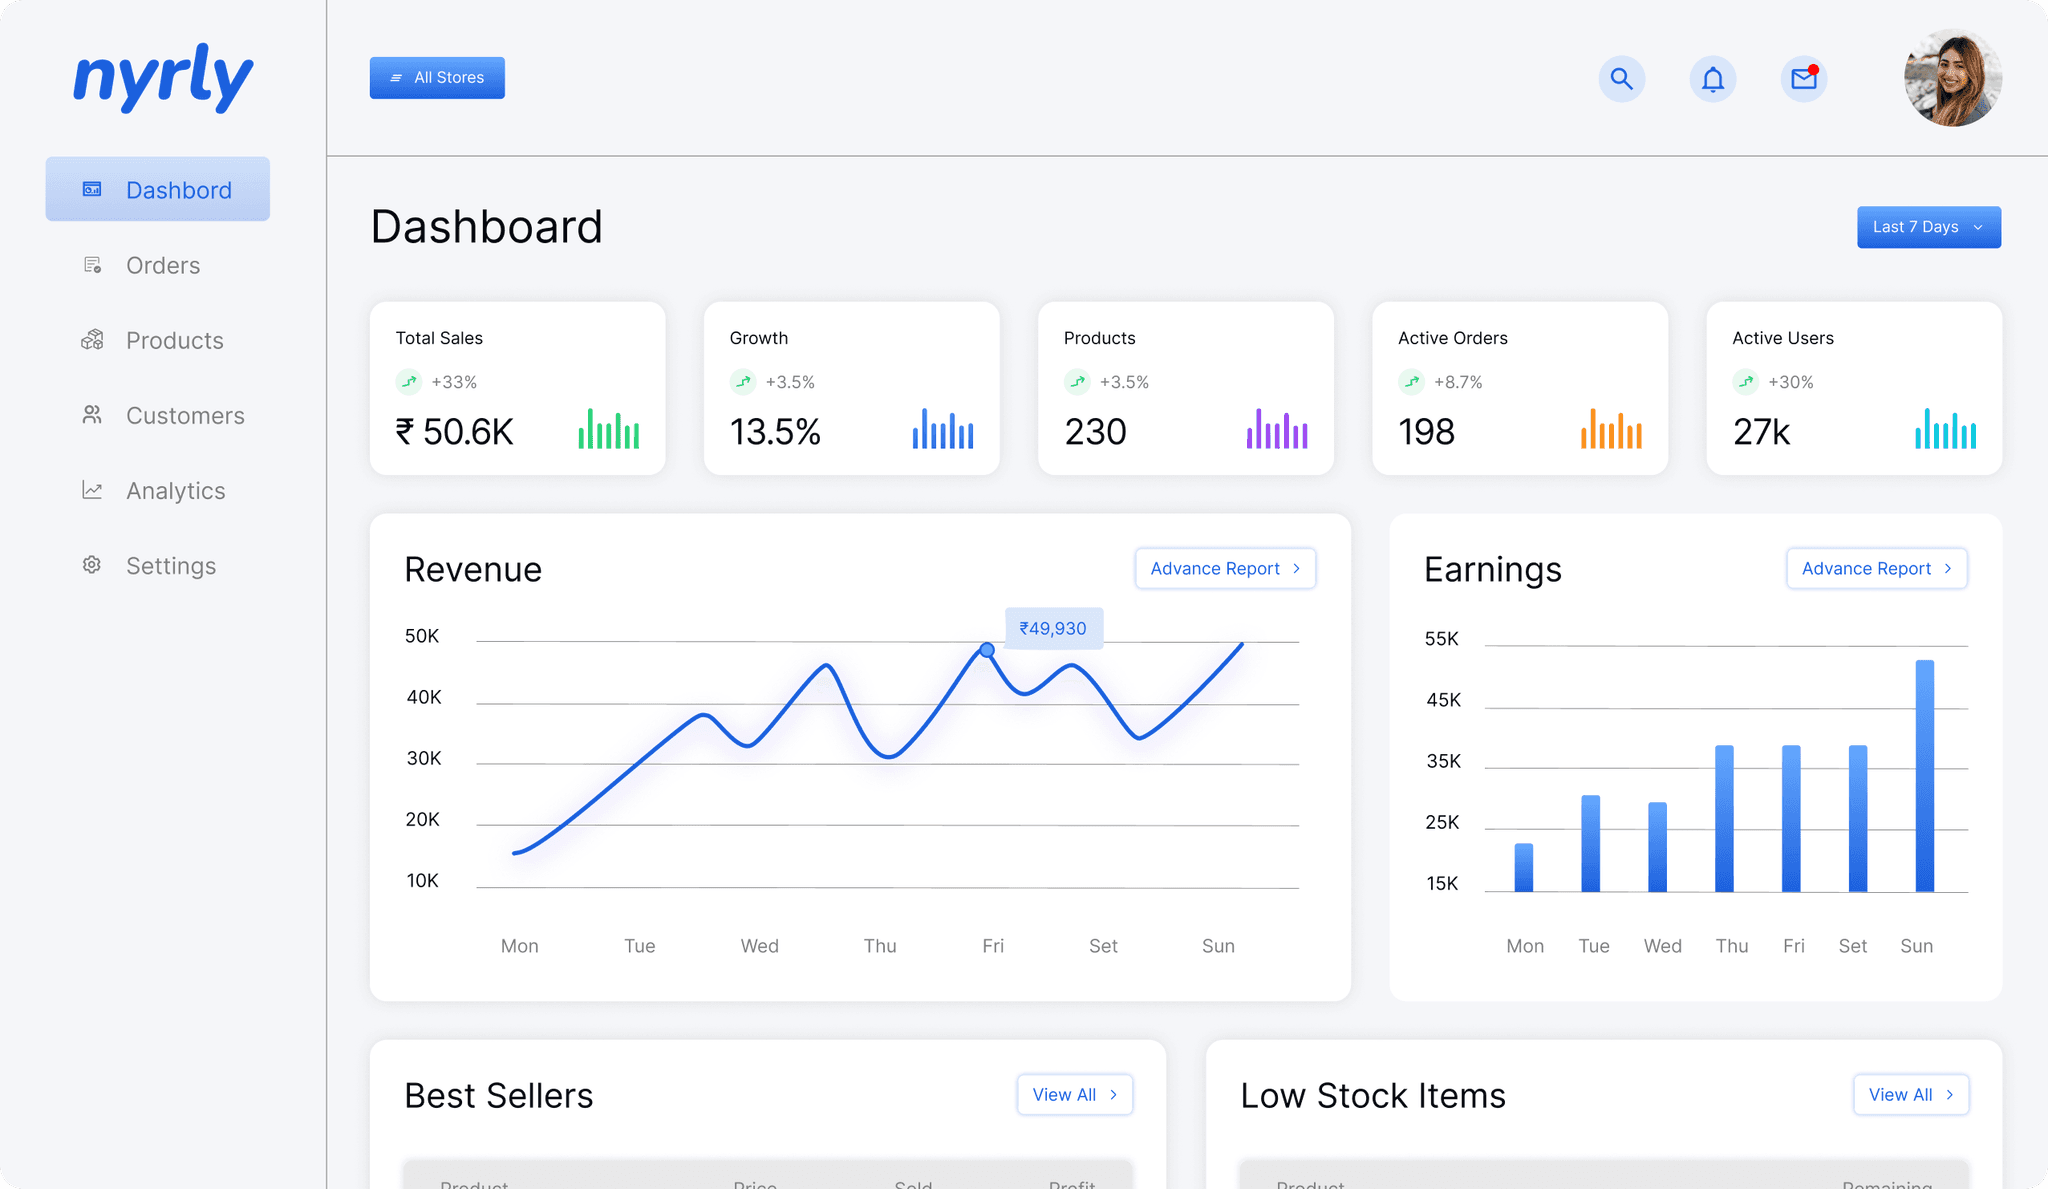Open Advance Report for Revenue
2048x1189 pixels.
pos(1224,568)
